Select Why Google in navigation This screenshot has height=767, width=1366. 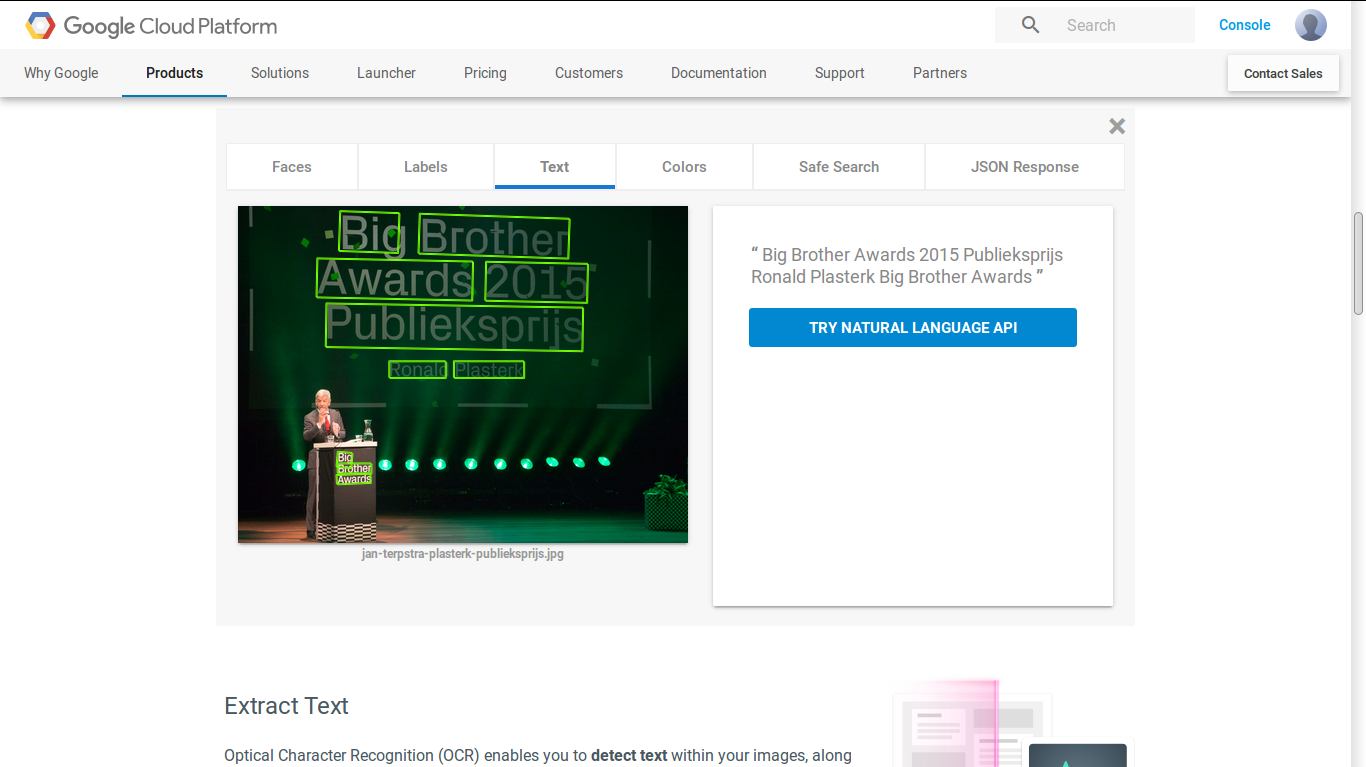[x=61, y=73]
